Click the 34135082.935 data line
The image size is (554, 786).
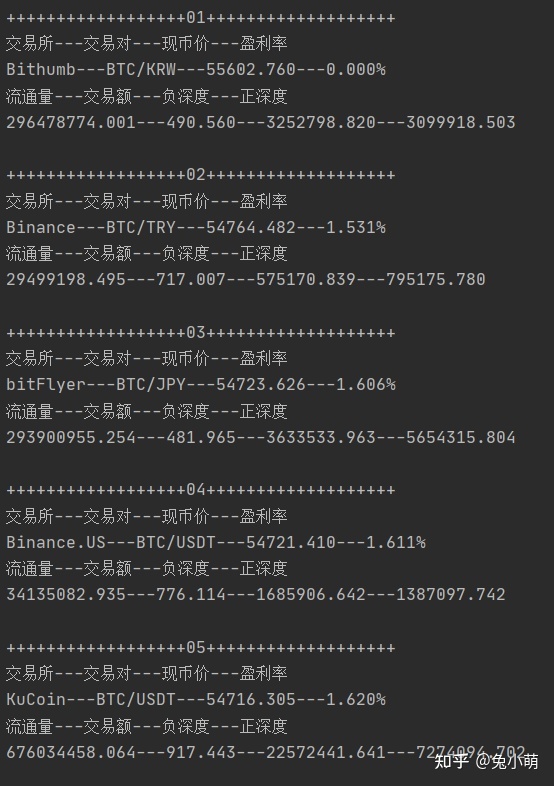pos(256,594)
